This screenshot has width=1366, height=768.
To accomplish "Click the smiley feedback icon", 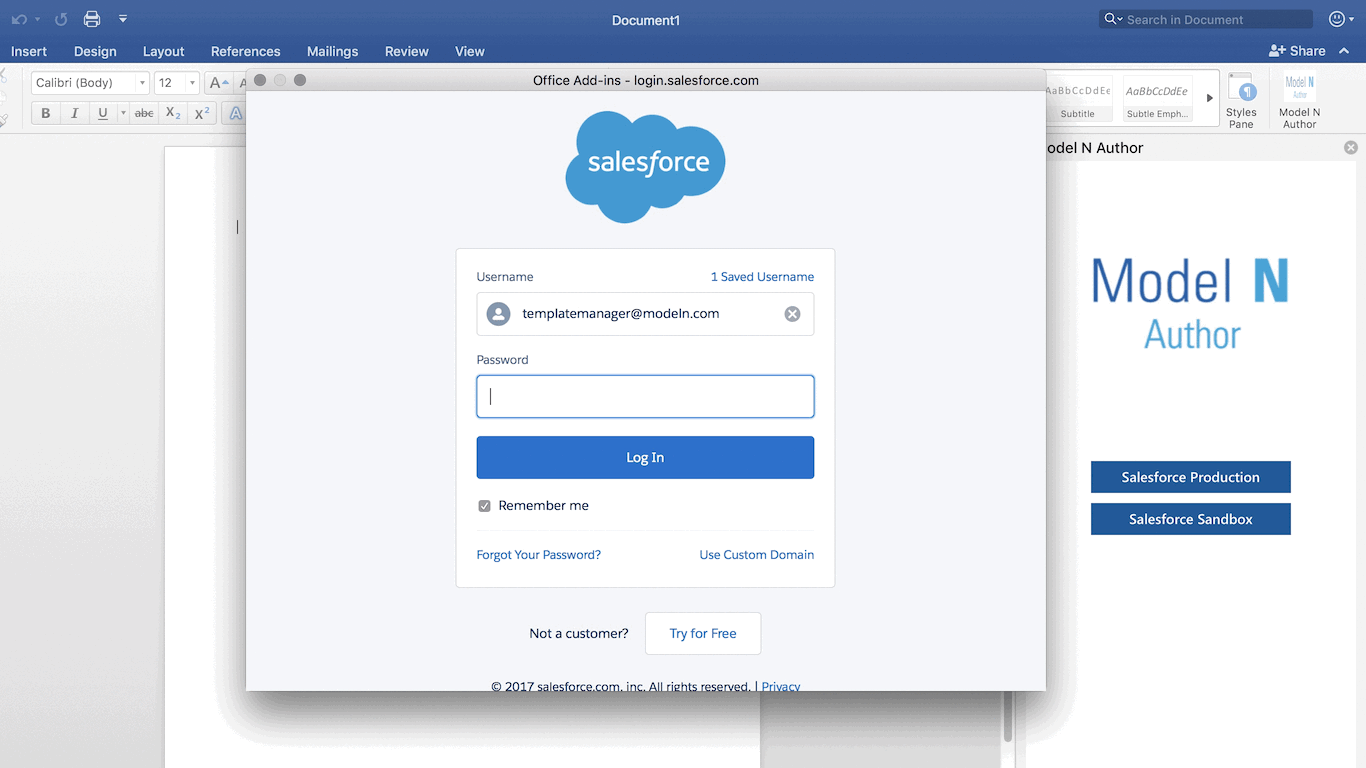I will pyautogui.click(x=1336, y=19).
